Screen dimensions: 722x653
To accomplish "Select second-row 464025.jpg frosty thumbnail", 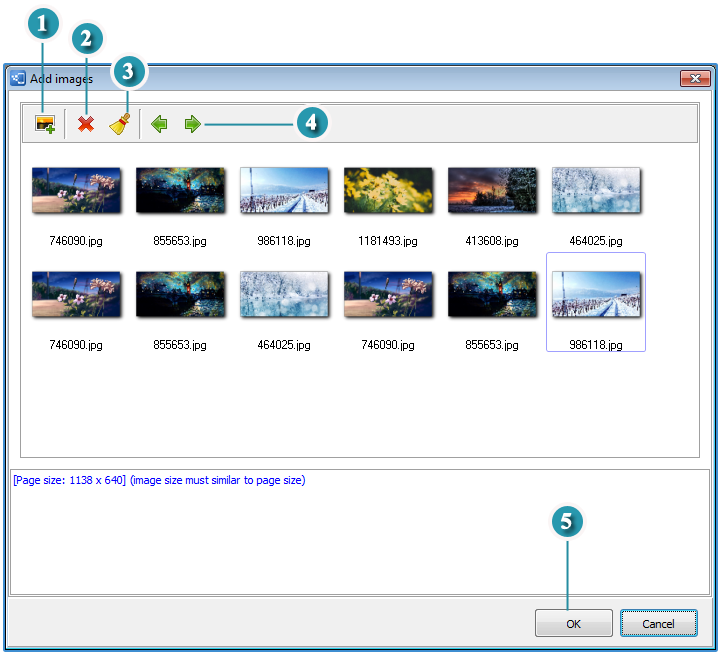I will (x=284, y=294).
